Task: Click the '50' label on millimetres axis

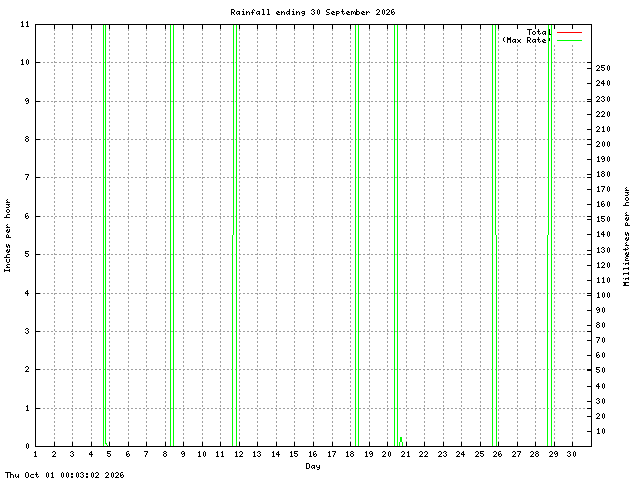Action: (x=601, y=370)
